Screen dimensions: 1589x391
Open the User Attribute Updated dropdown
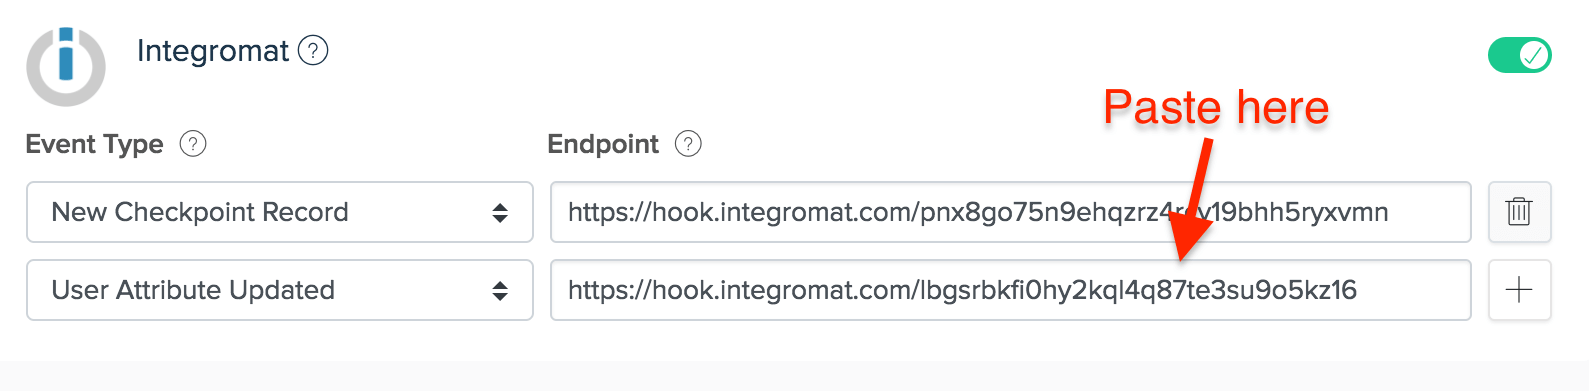click(280, 290)
